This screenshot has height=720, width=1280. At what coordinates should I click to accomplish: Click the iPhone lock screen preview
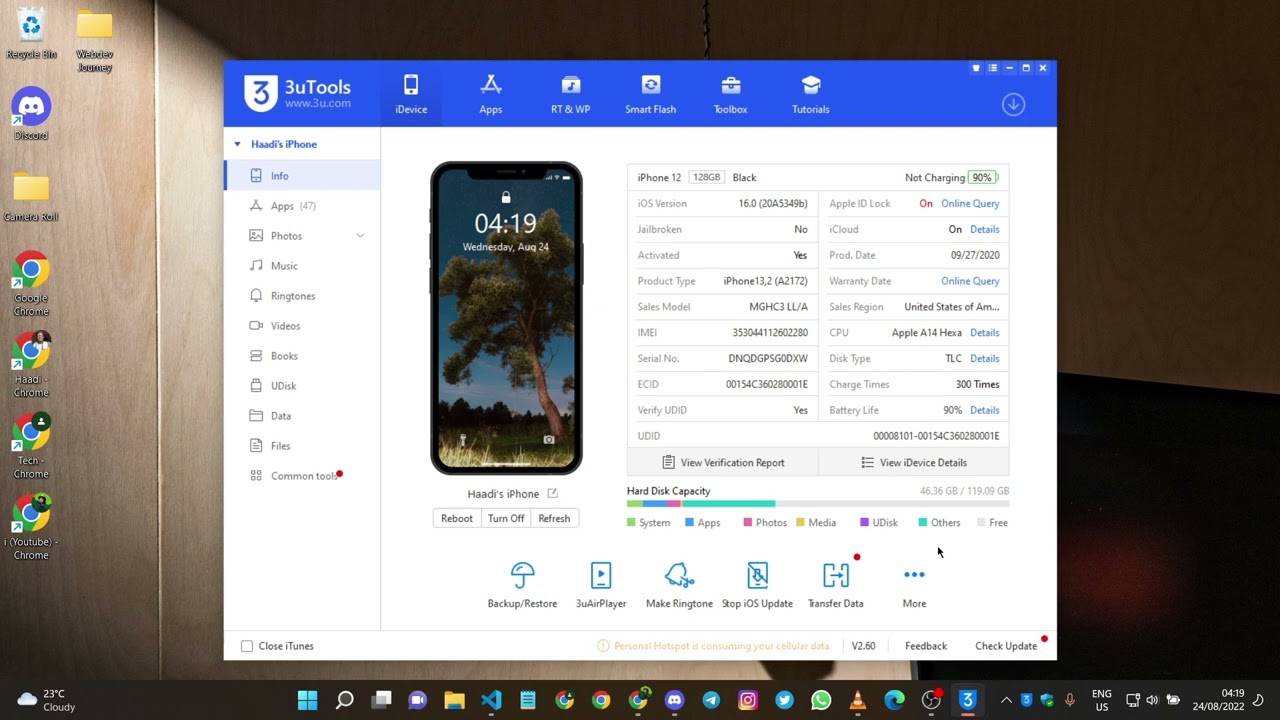[506, 318]
